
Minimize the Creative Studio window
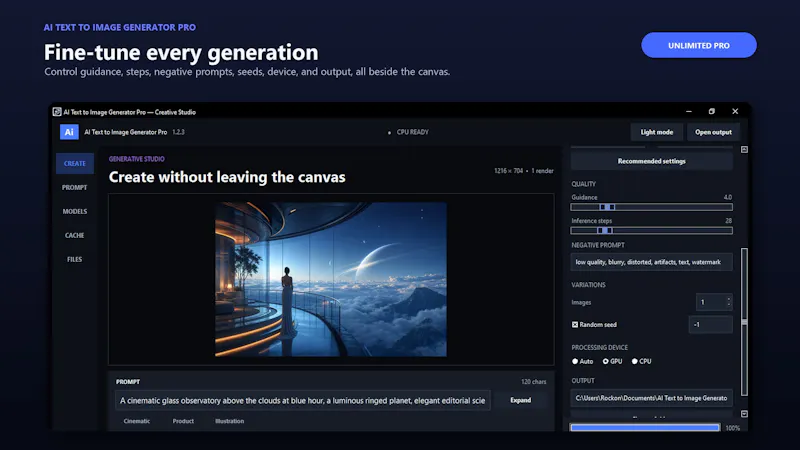tap(689, 111)
